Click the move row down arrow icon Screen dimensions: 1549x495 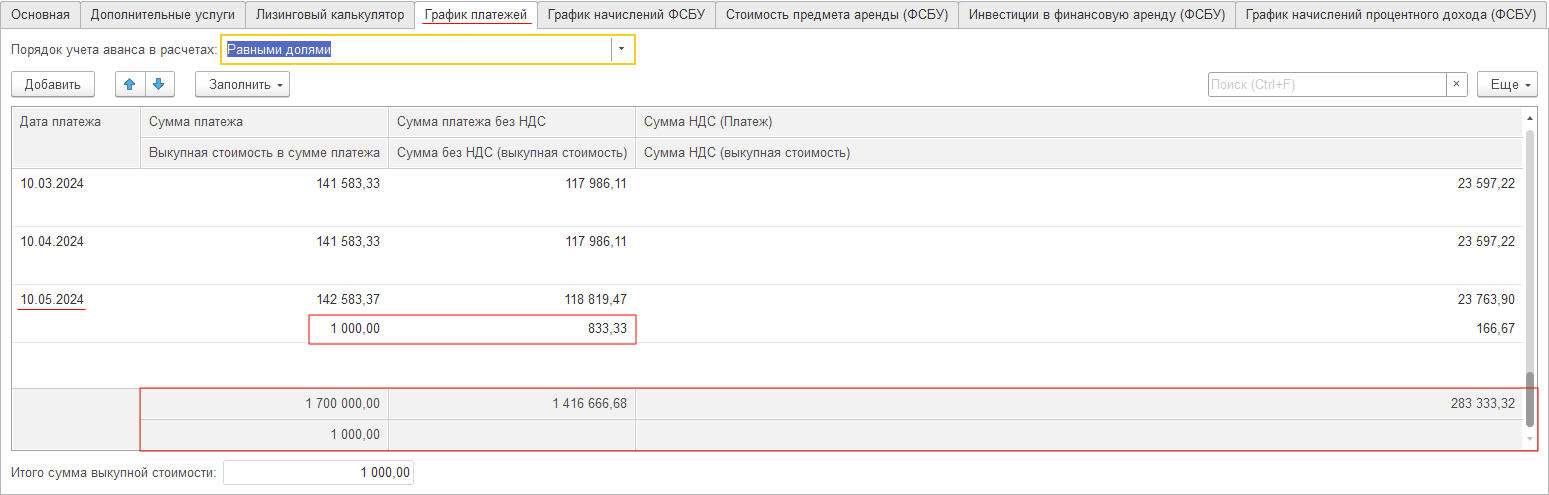[159, 85]
